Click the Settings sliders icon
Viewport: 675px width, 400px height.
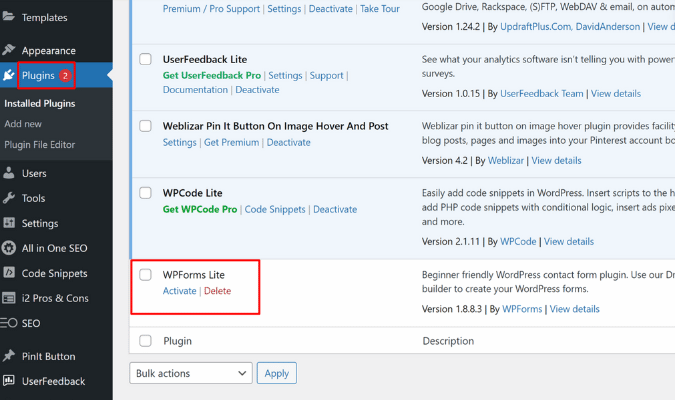[9, 223]
